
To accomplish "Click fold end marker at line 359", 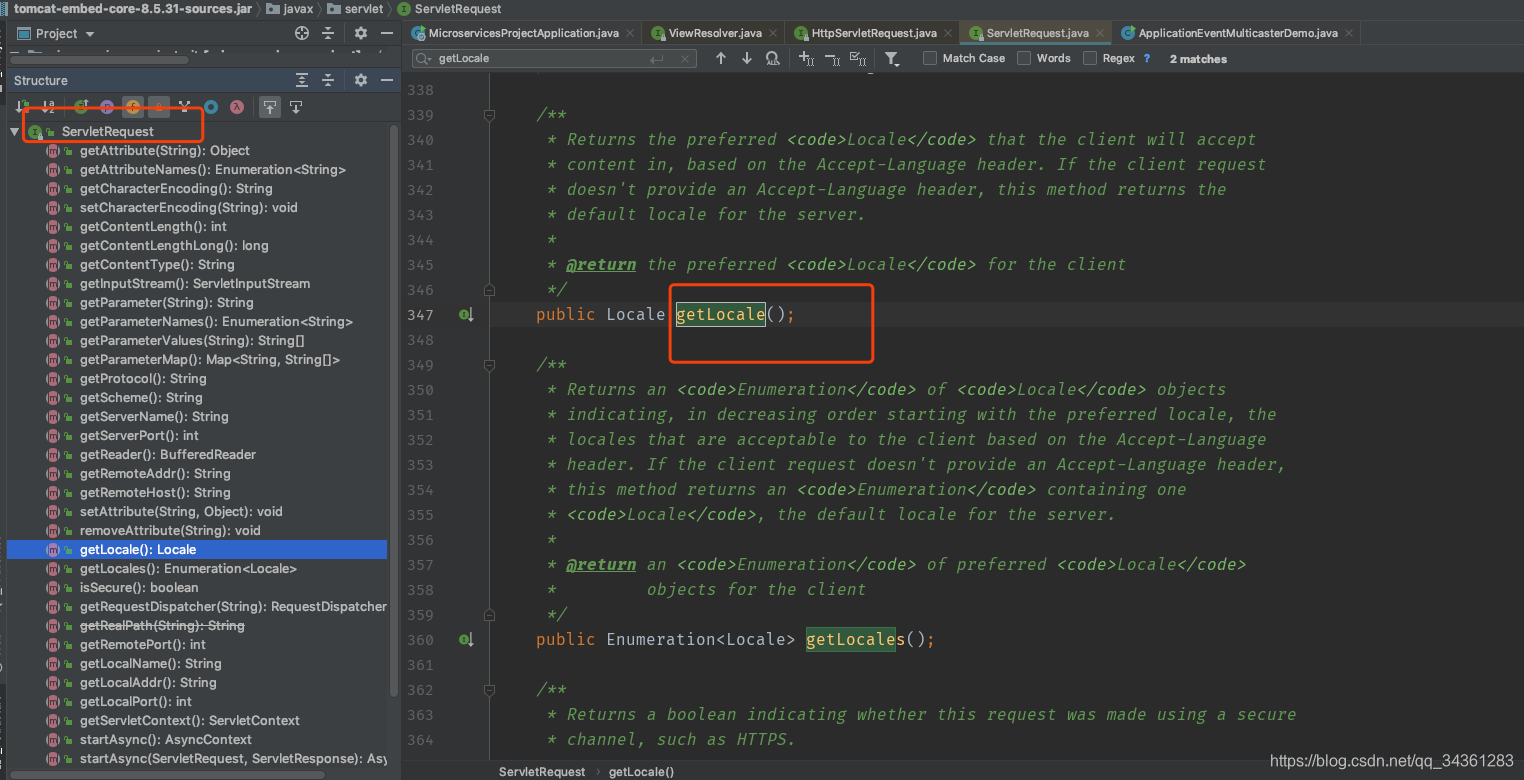I will tap(489, 615).
